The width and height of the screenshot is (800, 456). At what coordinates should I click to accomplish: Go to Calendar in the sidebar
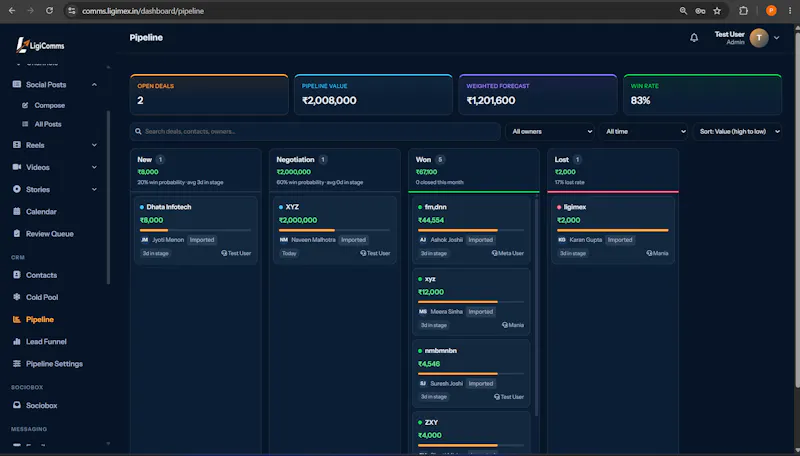click(41, 211)
